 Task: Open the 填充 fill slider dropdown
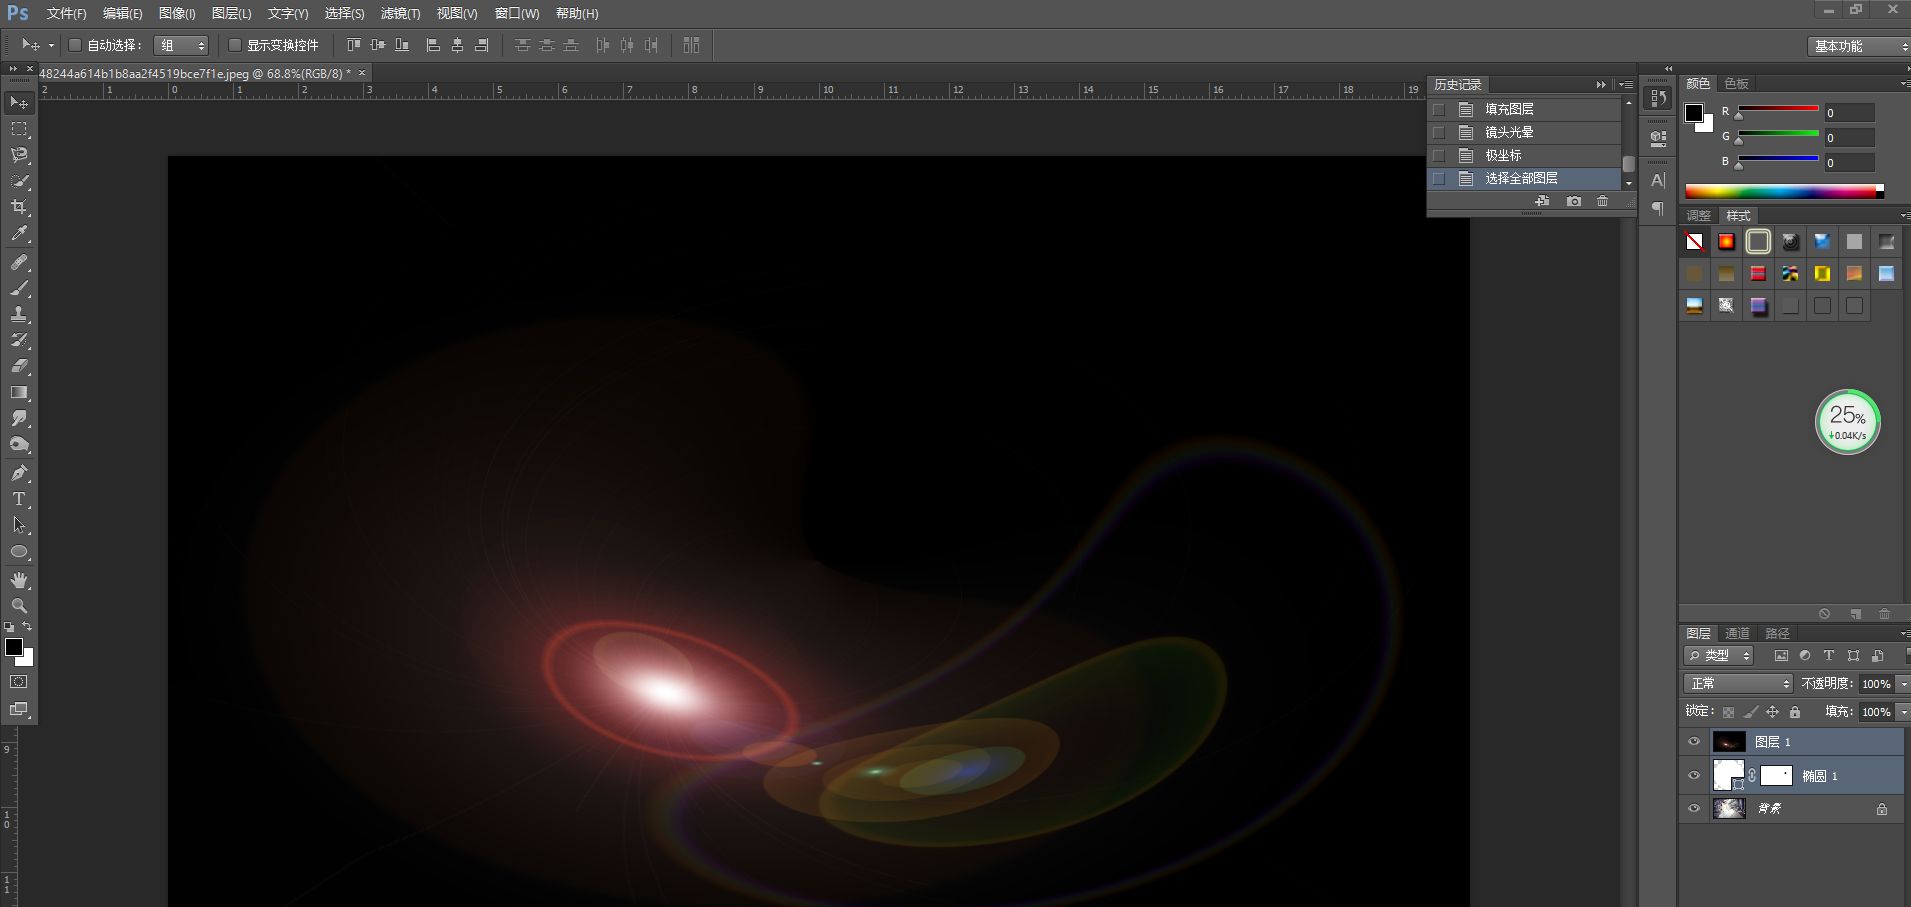coord(1903,712)
